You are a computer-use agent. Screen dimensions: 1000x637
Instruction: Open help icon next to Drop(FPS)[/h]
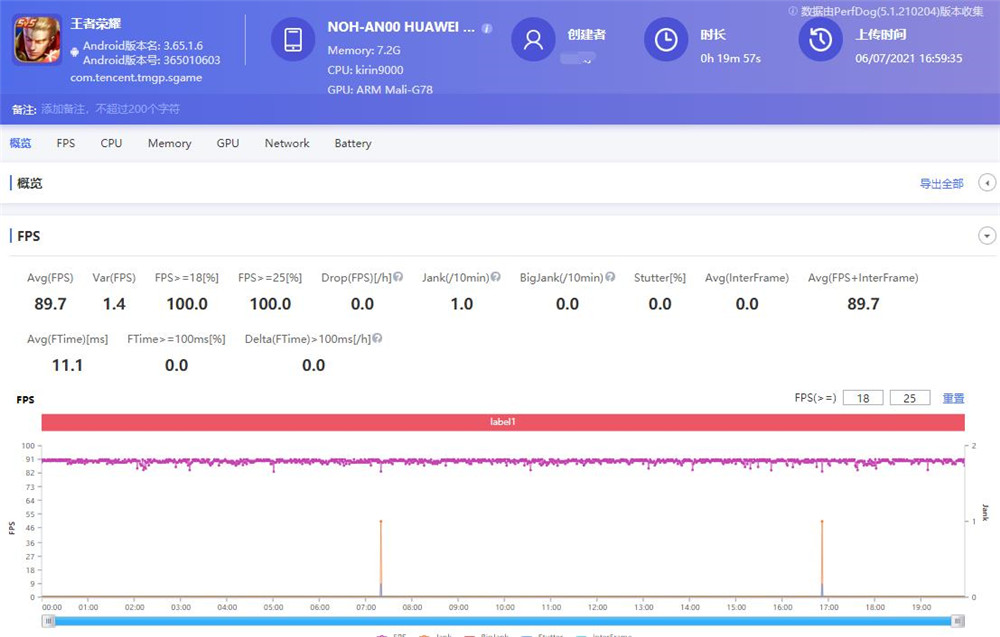pyautogui.click(x=398, y=277)
